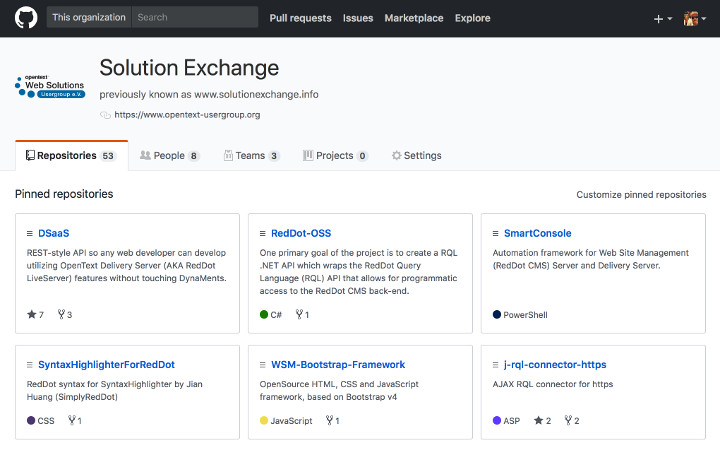Click the purple CSS language dot
Viewport: 720px width, 455px height.
[x=31, y=420]
